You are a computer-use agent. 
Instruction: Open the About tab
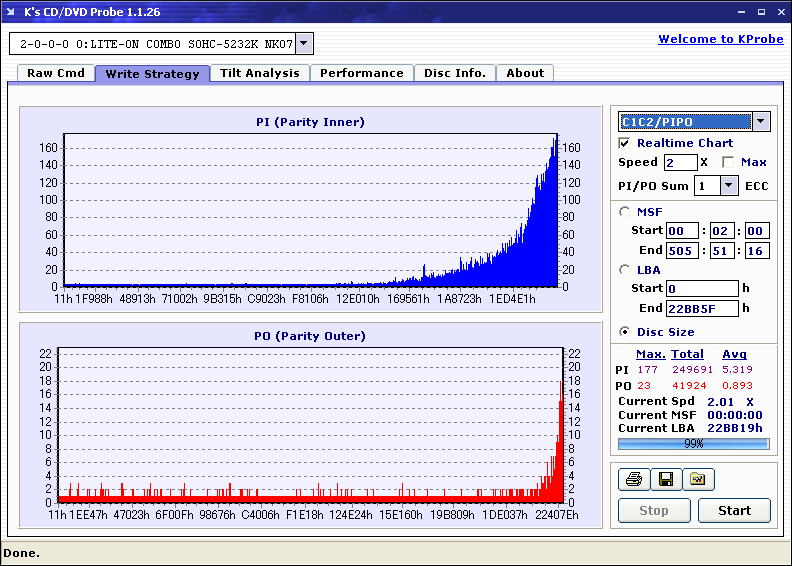525,73
